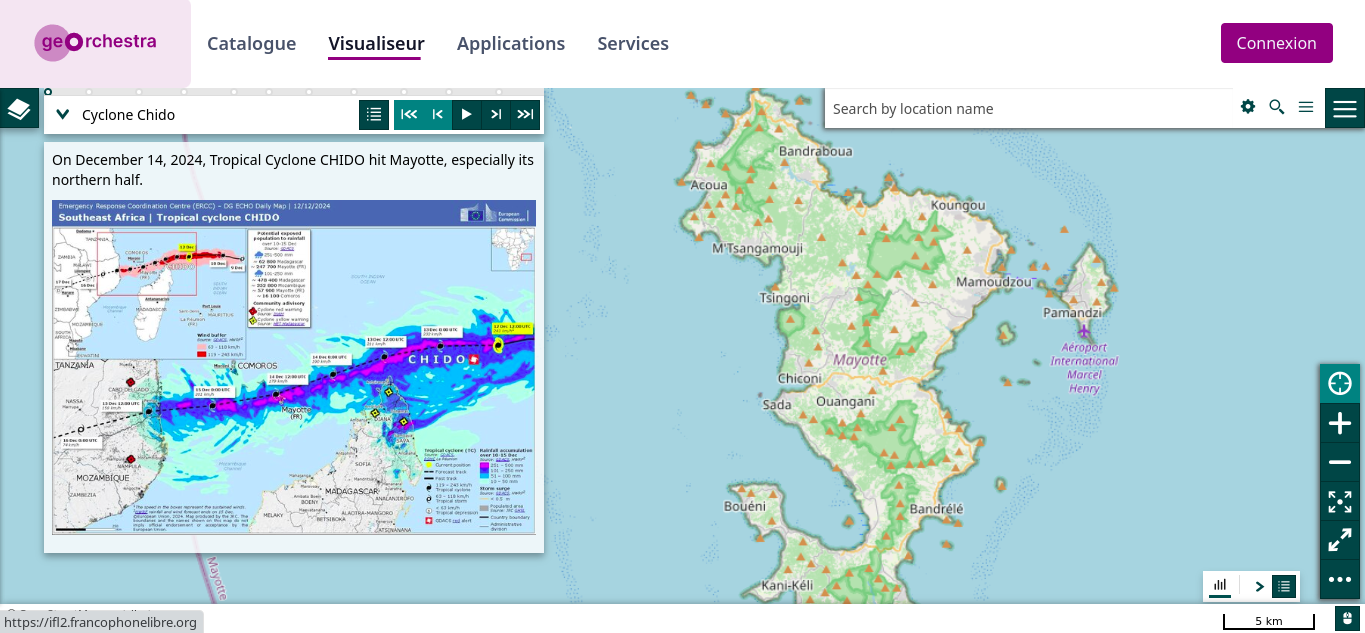Focus the location name search field
Image resolution: width=1365 pixels, height=633 pixels.
coord(1030,108)
